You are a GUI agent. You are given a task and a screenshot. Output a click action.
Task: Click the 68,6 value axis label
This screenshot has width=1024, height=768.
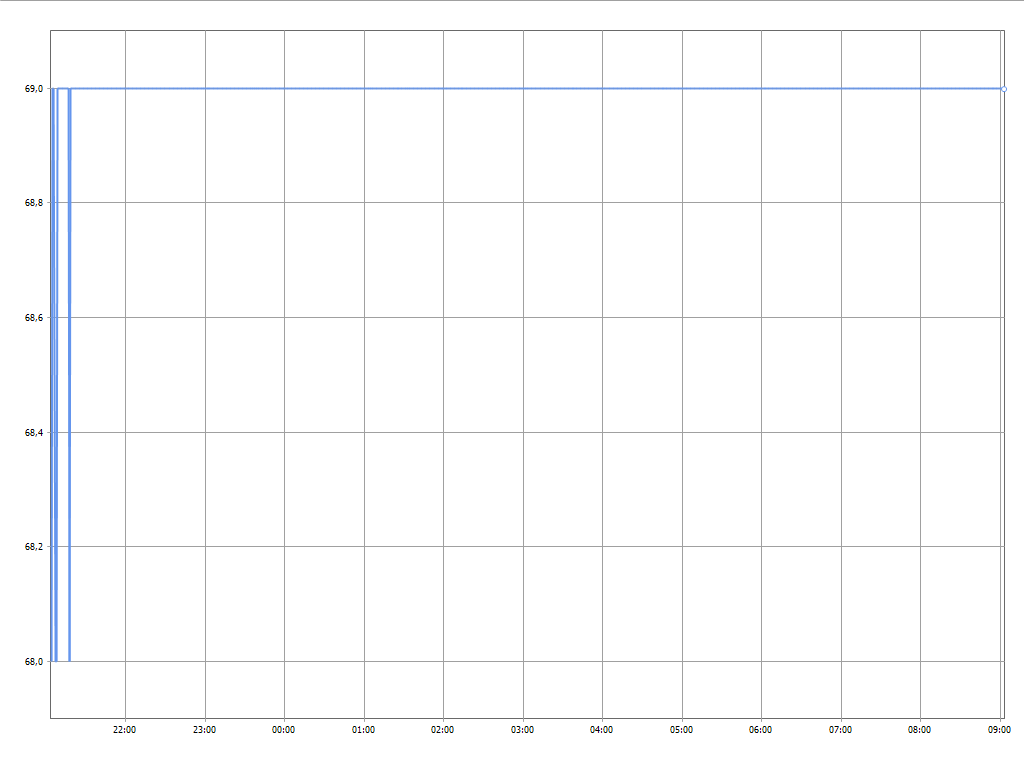(35, 318)
